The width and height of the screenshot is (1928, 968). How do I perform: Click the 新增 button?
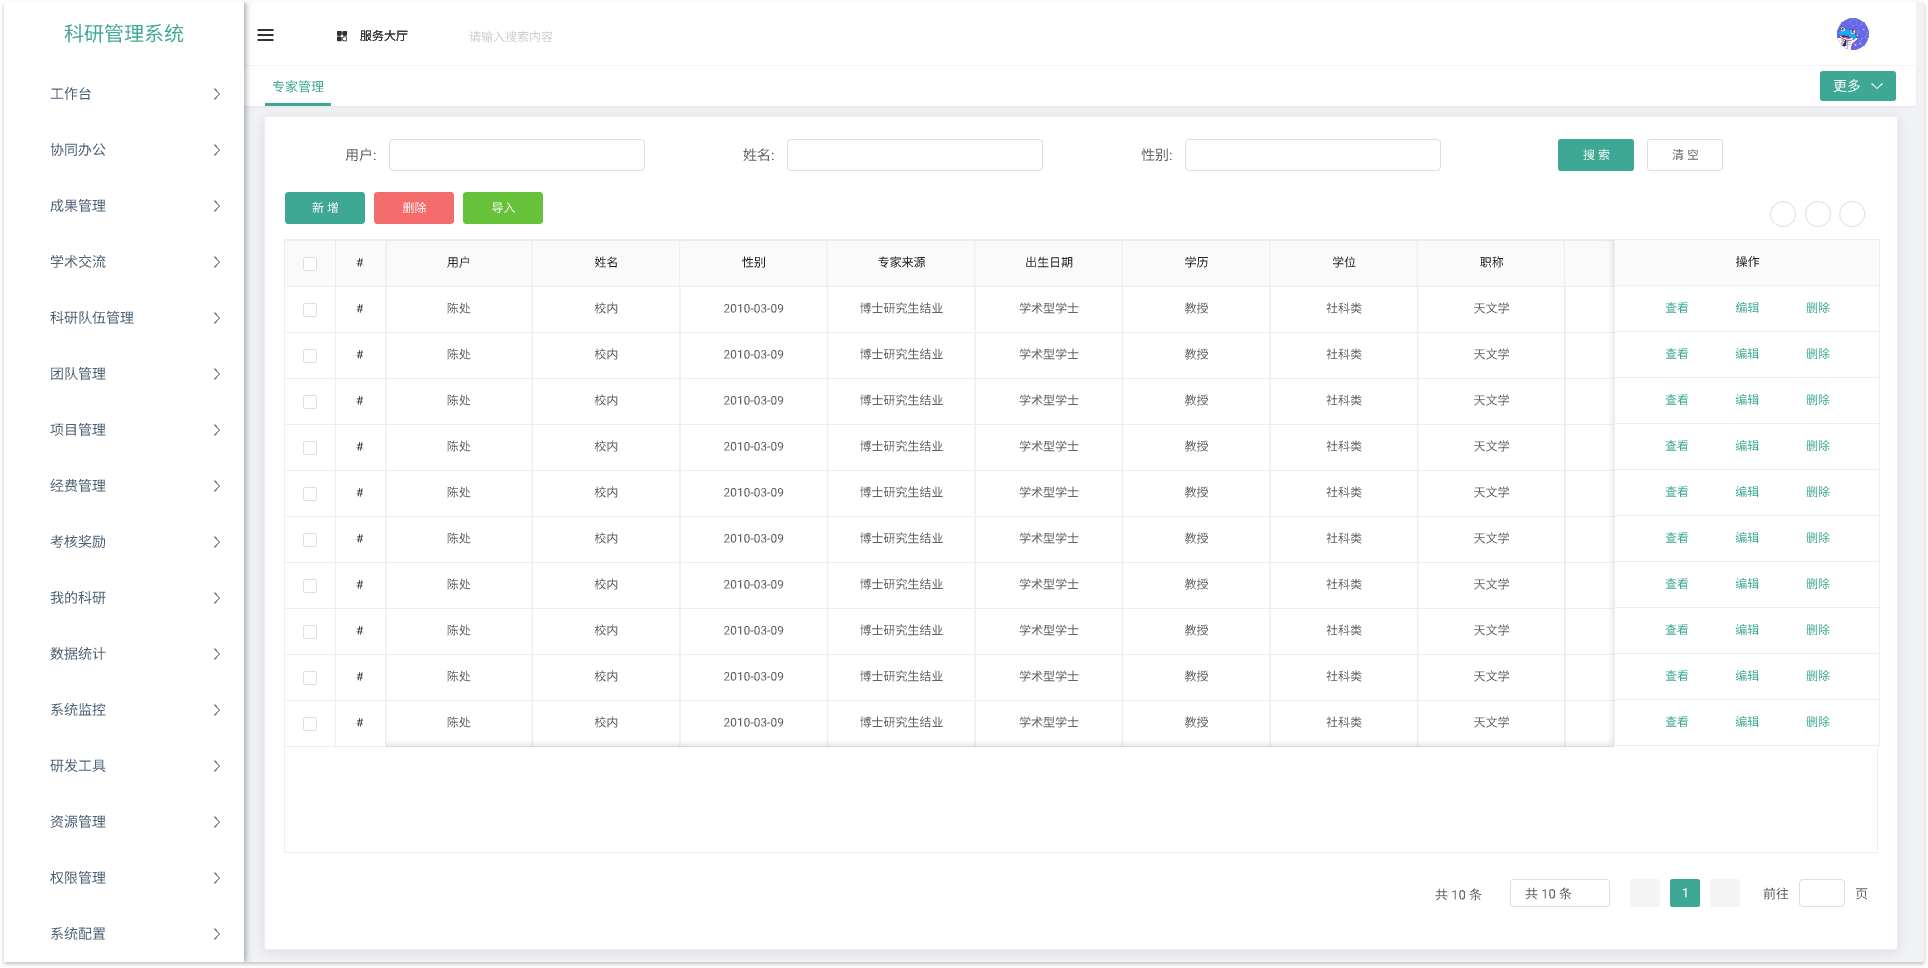click(325, 208)
